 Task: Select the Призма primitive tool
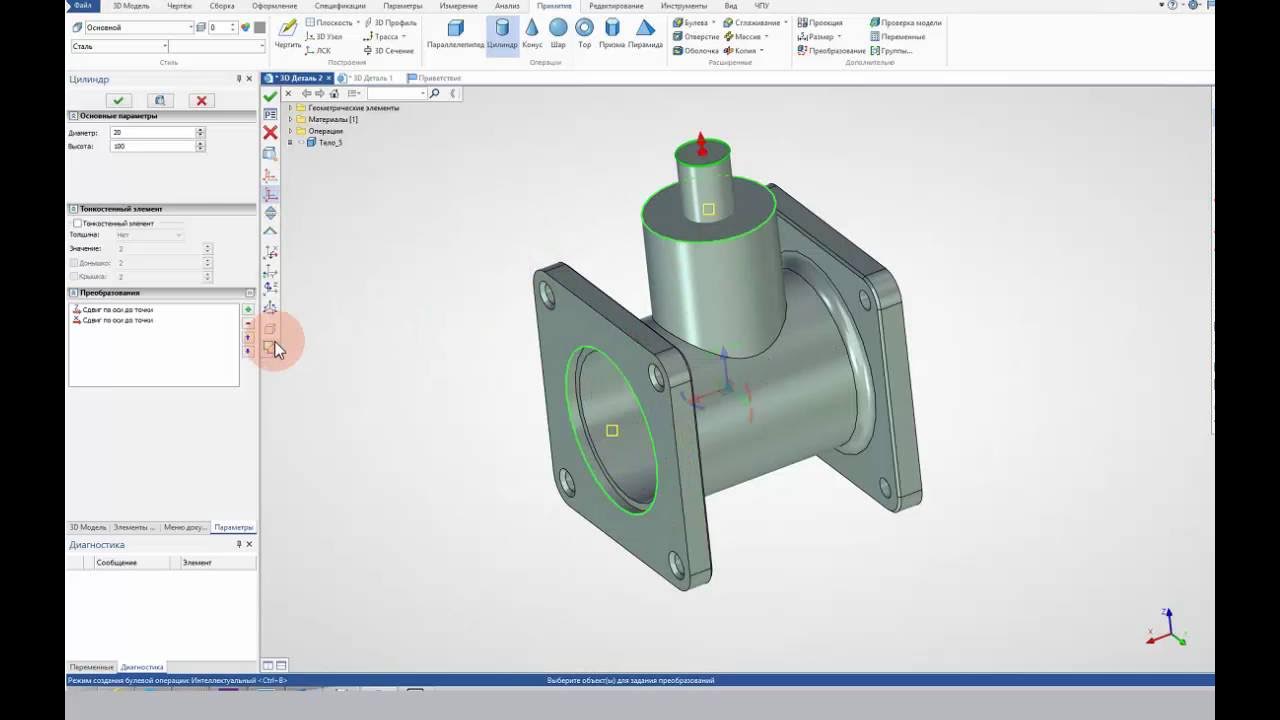click(612, 34)
